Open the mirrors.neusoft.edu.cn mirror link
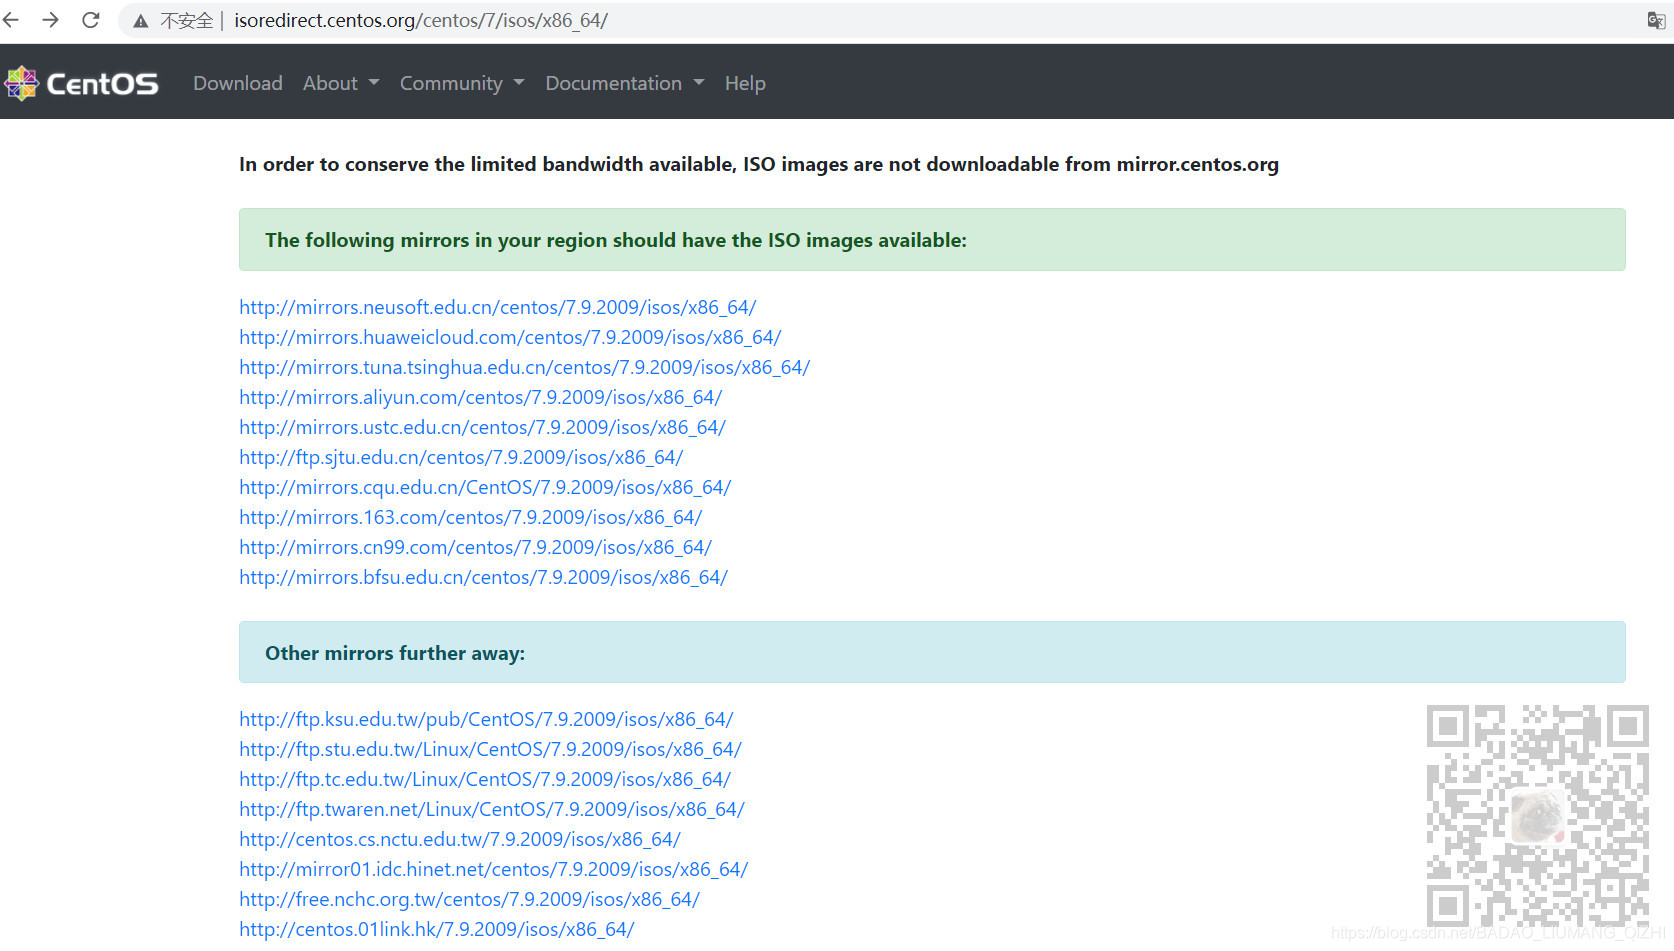 (497, 307)
